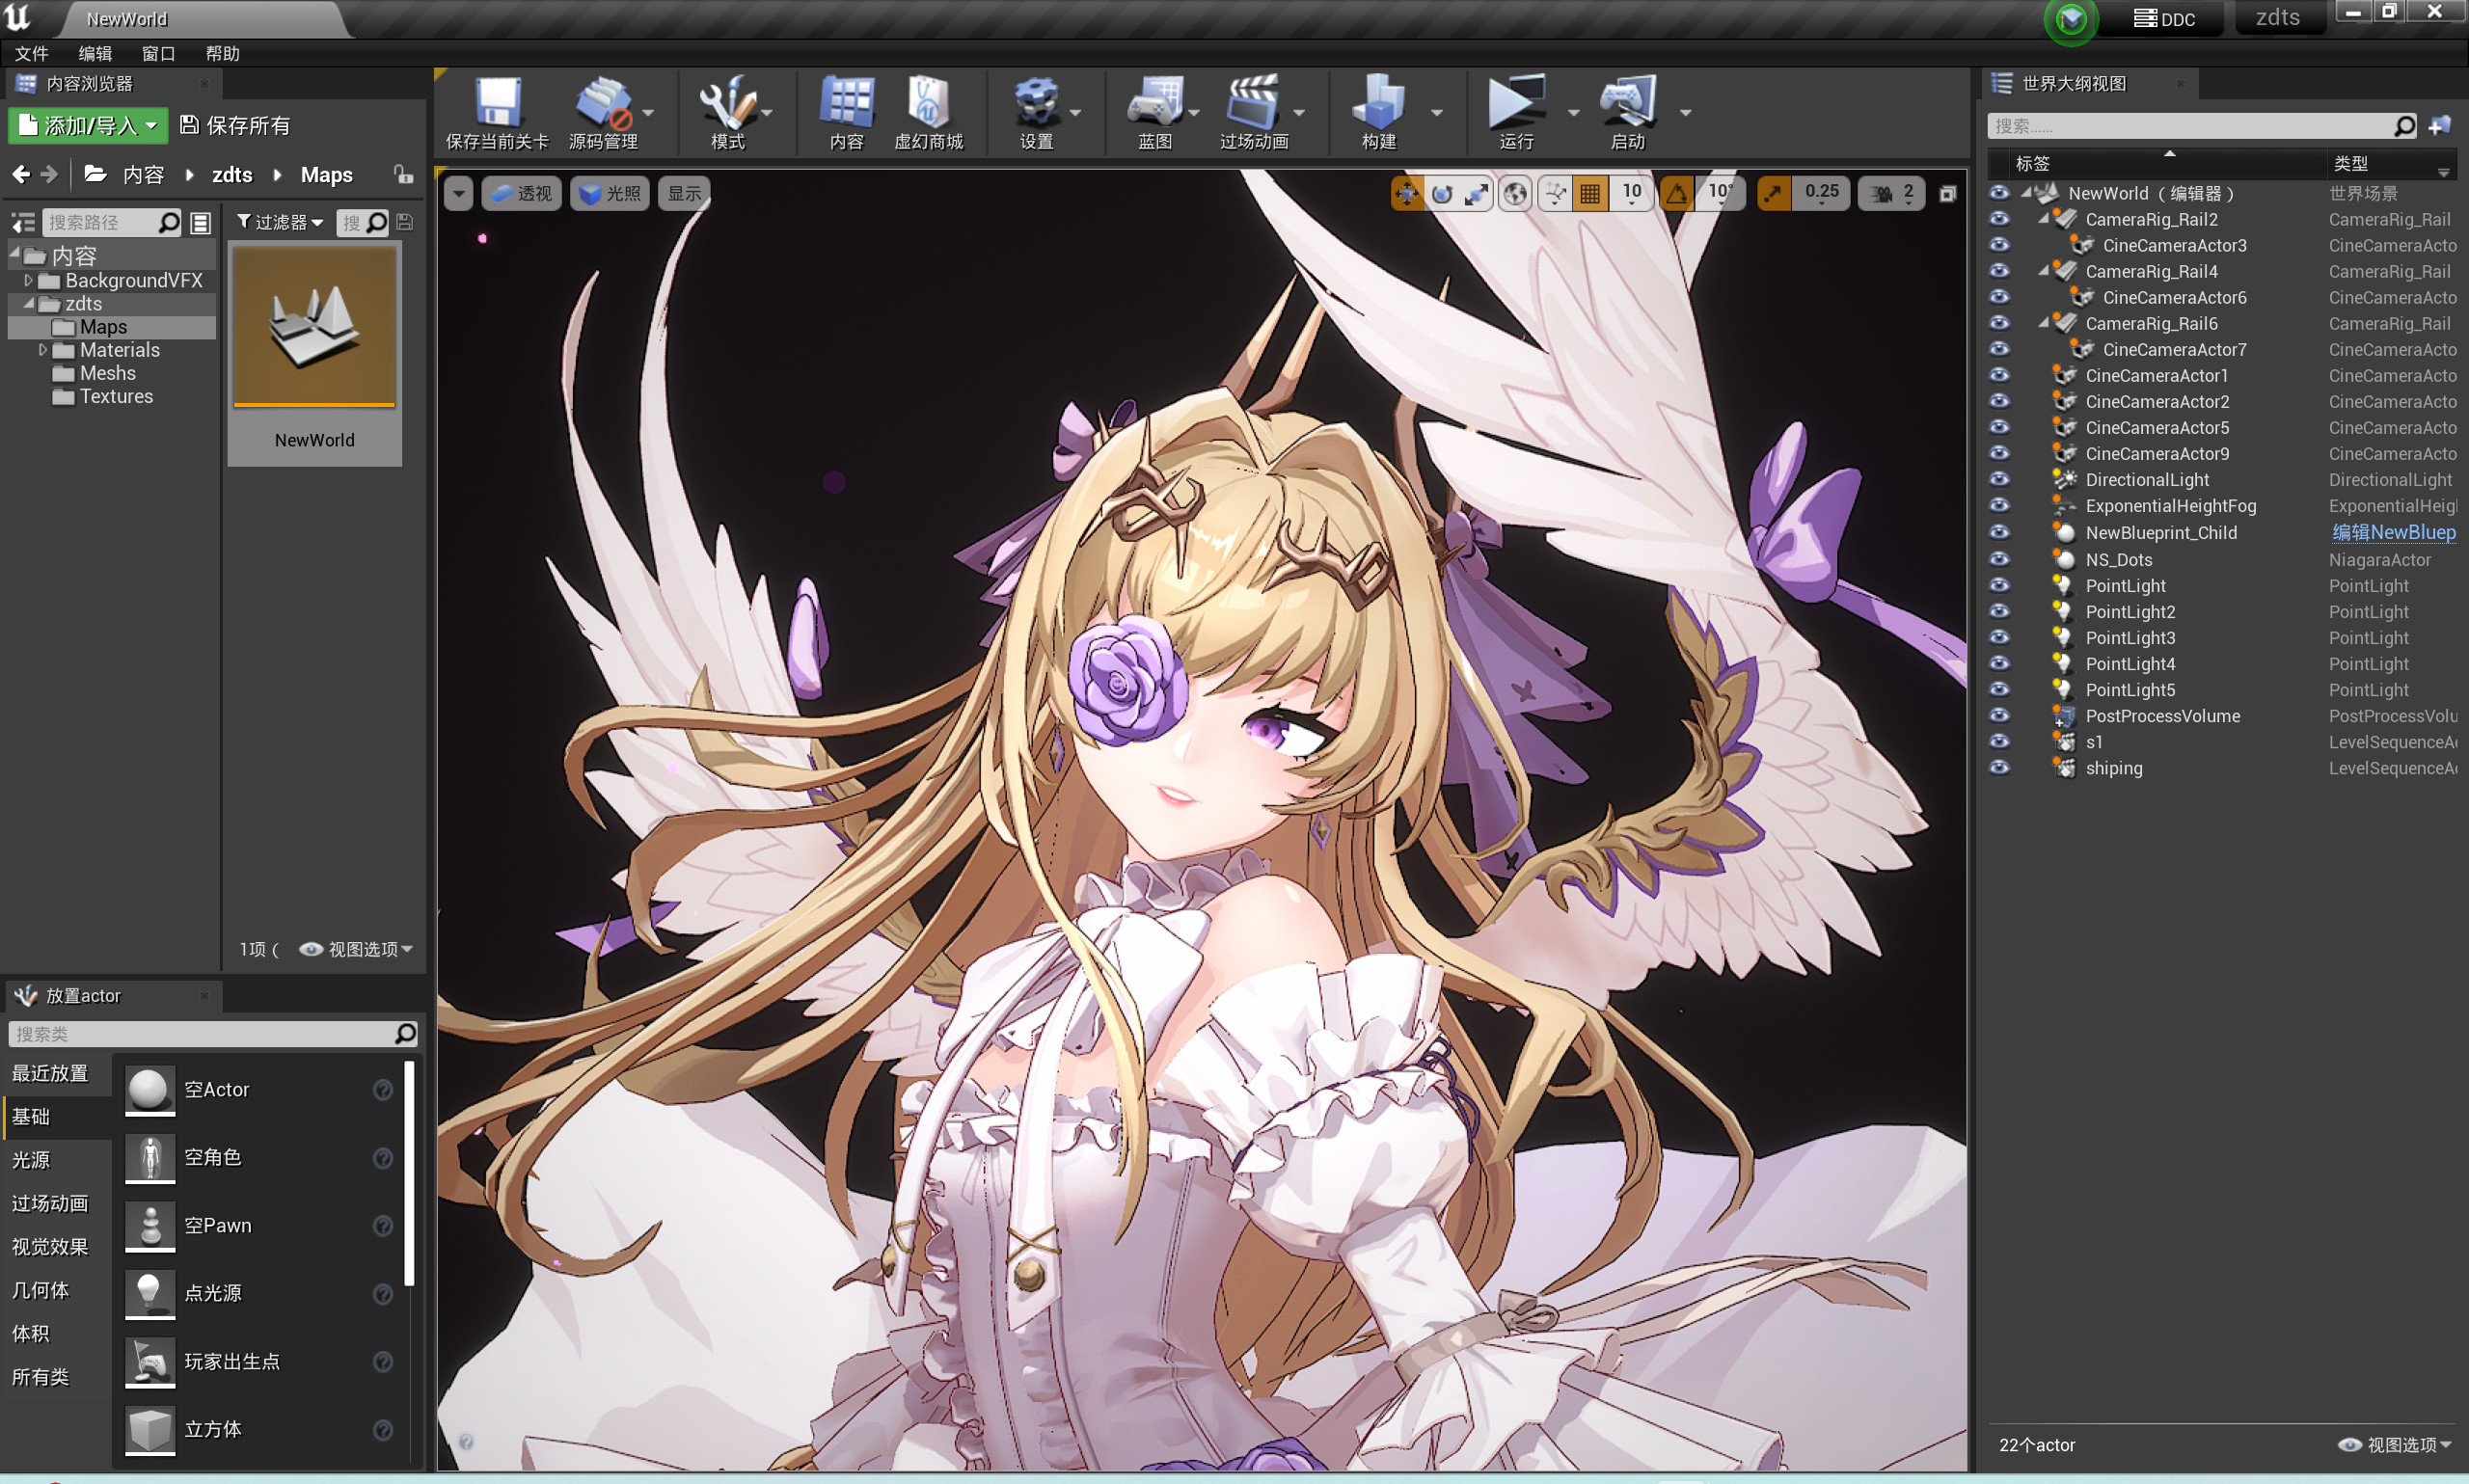
Task: Open the Modes tool icon
Action: tap(727, 102)
